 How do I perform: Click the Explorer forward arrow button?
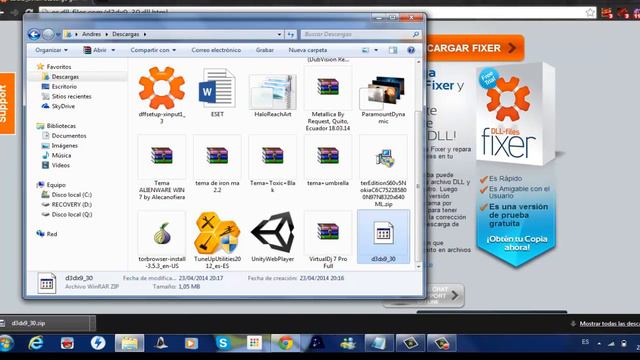click(x=48, y=35)
